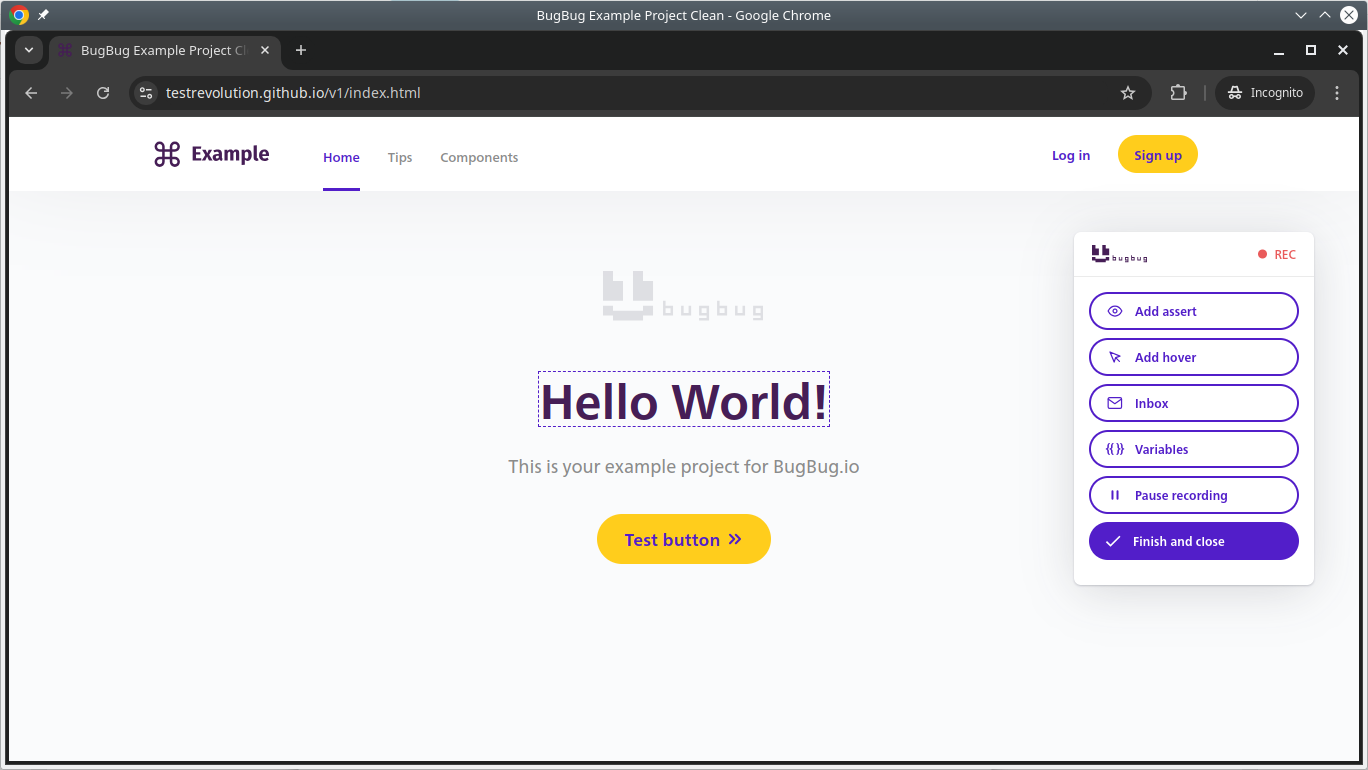The height and width of the screenshot is (770, 1368).
Task: Click the Example logo icon in header
Action: click(x=167, y=154)
